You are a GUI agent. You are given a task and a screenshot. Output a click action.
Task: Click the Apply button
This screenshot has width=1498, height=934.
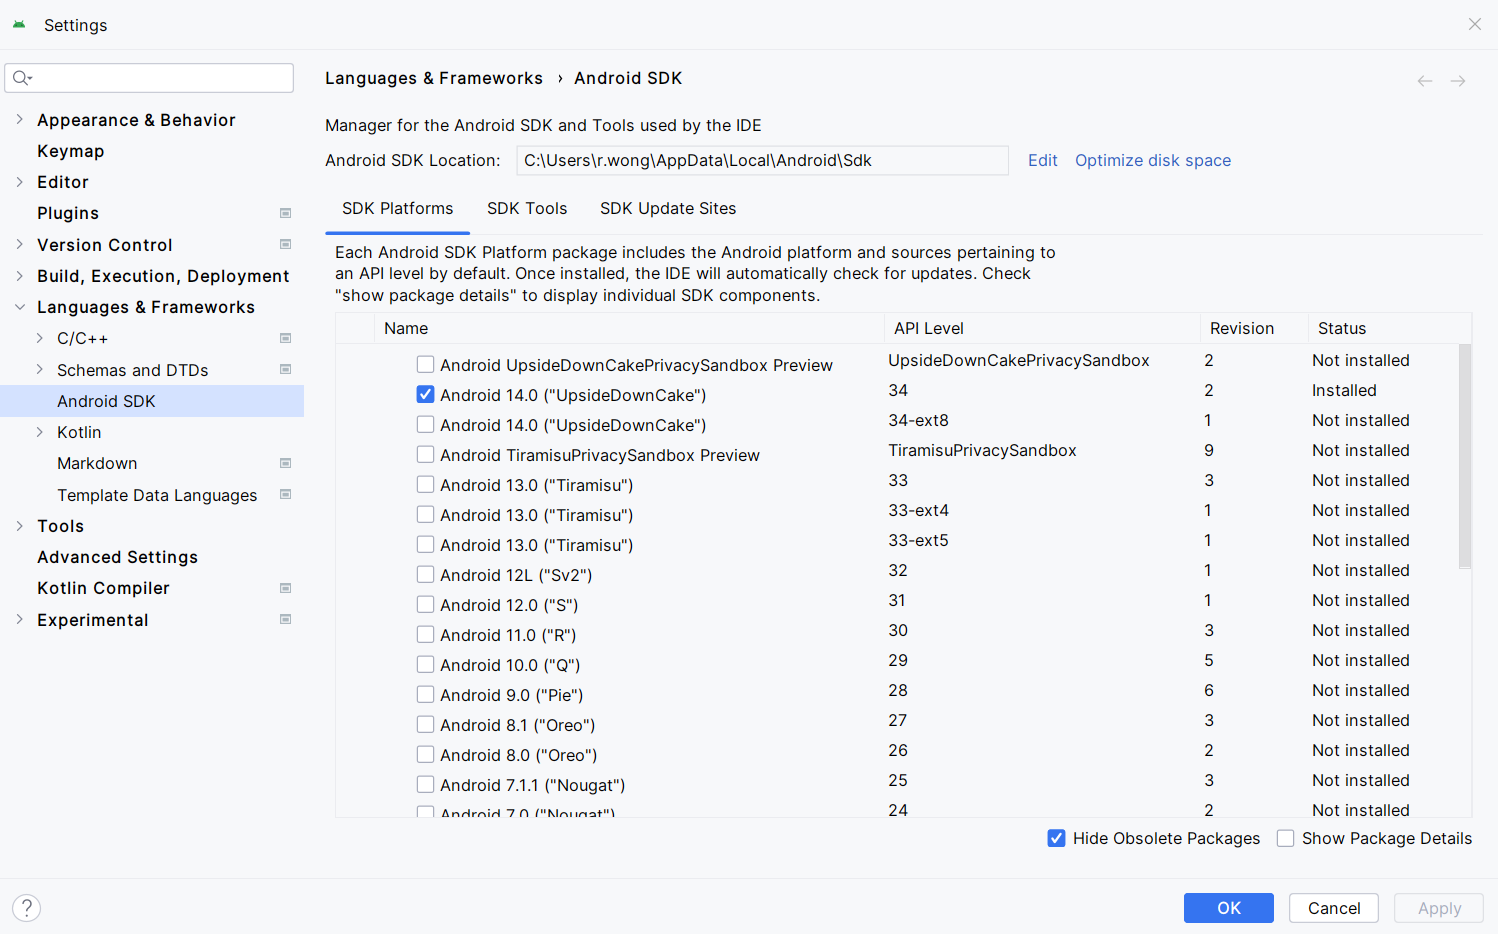pyautogui.click(x=1439, y=908)
